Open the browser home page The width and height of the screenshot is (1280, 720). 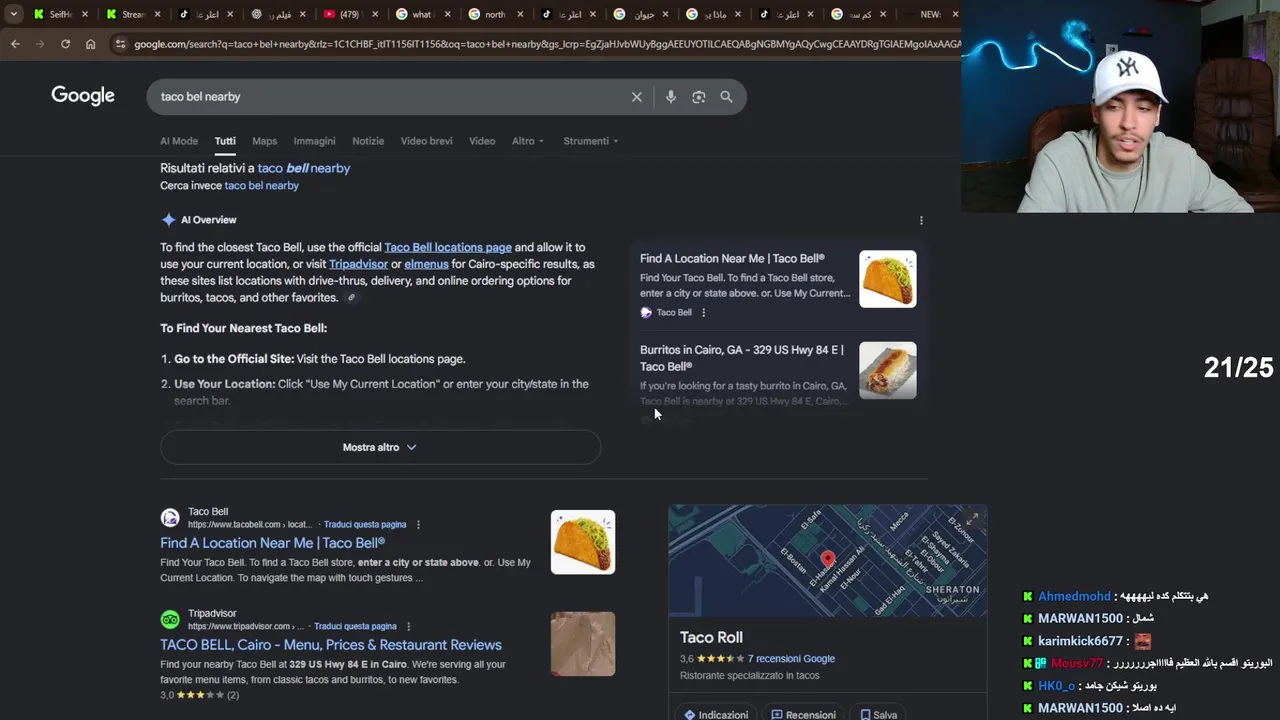(x=90, y=44)
